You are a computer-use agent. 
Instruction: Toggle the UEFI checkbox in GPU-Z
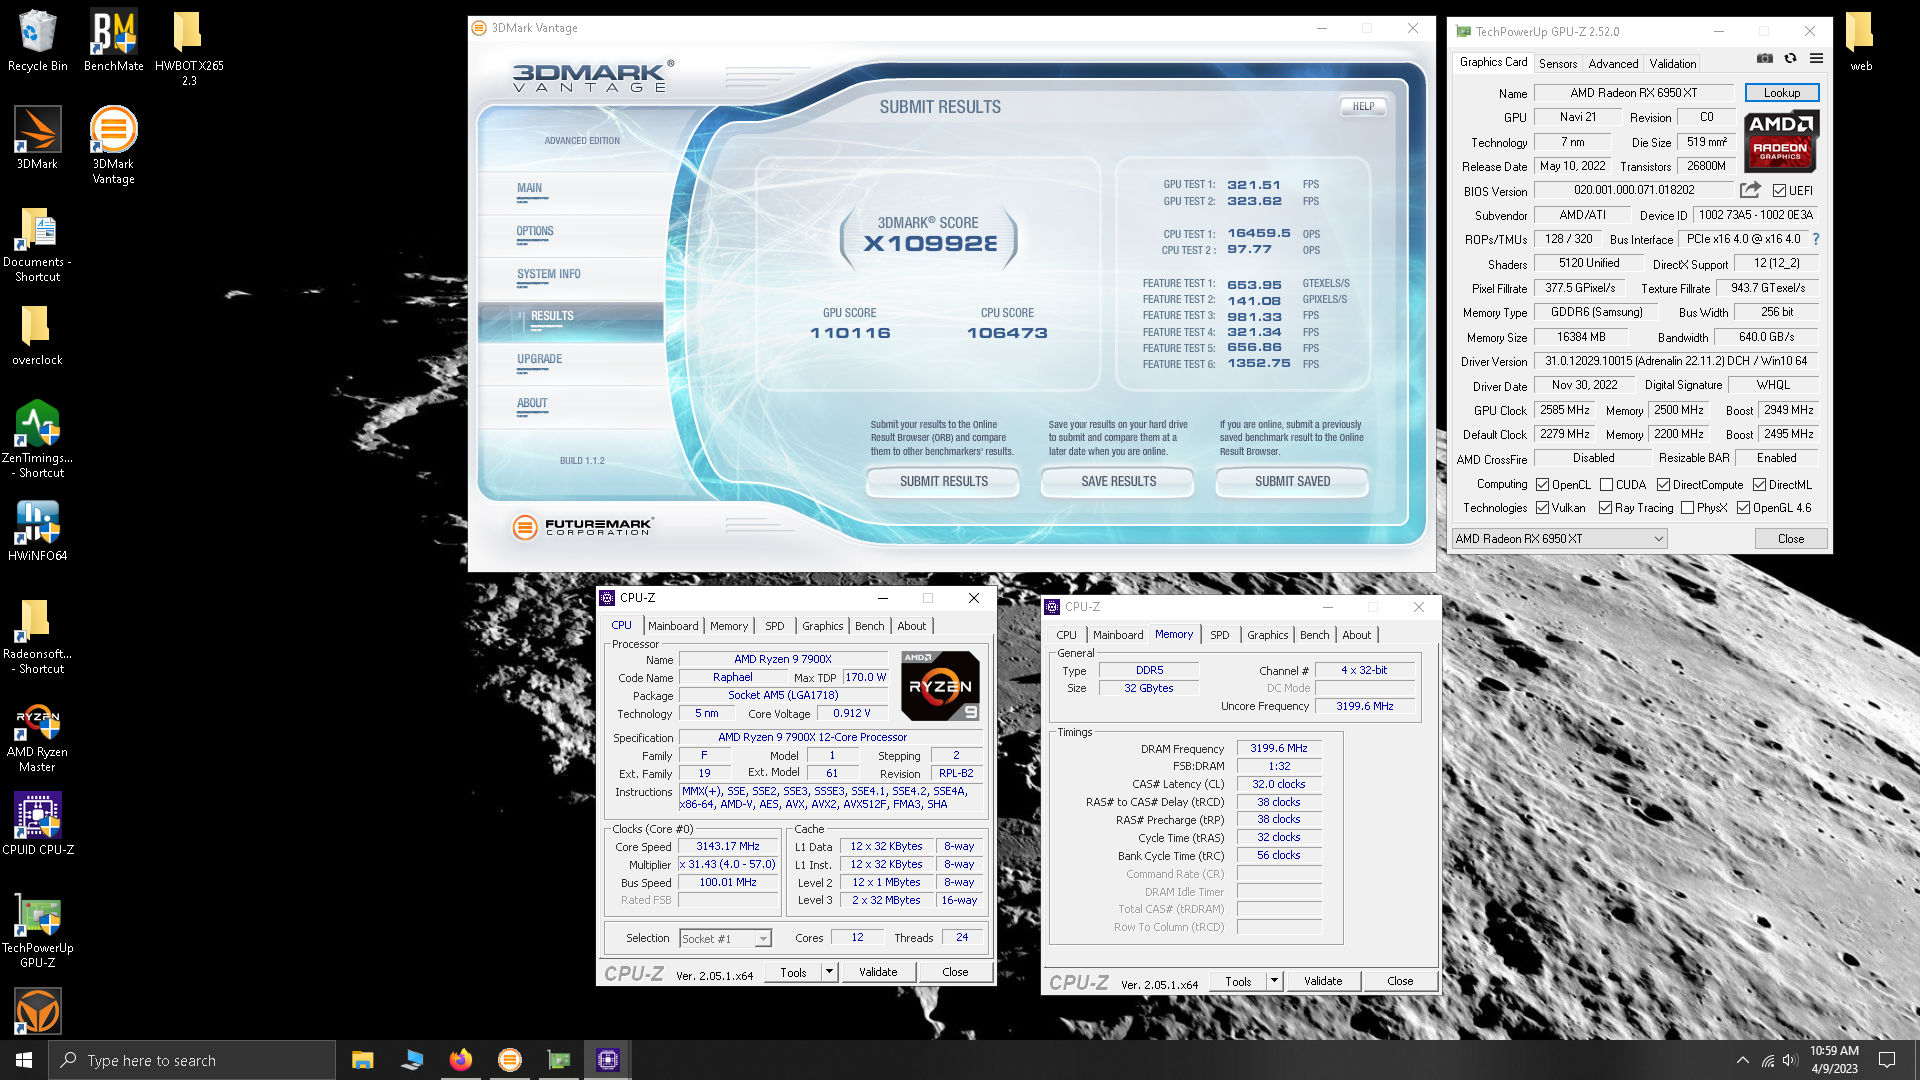coord(1779,191)
